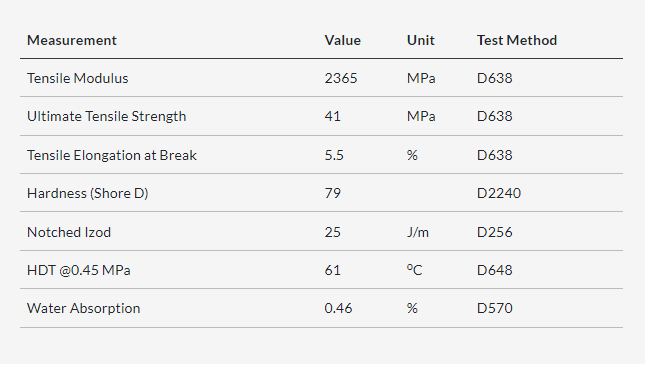This screenshot has width=648, height=369.
Task: Click the J/m unit cell
Action: (418, 232)
